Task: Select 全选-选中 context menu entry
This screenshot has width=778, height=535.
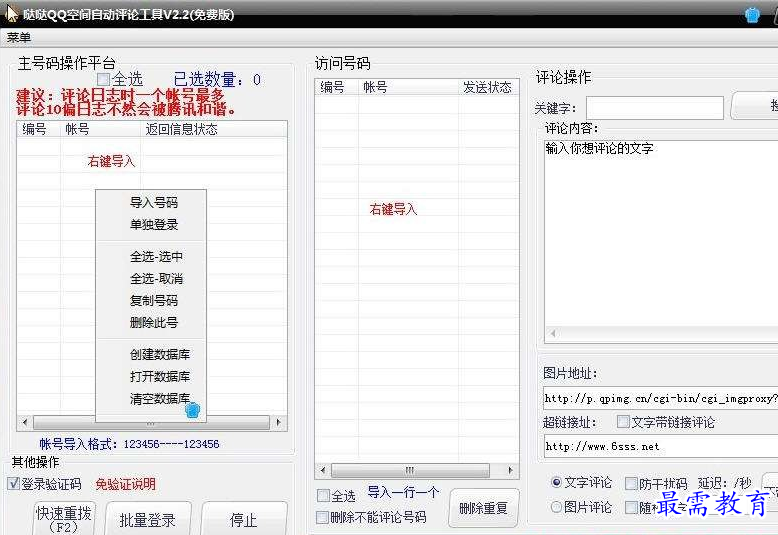Action: point(156,257)
